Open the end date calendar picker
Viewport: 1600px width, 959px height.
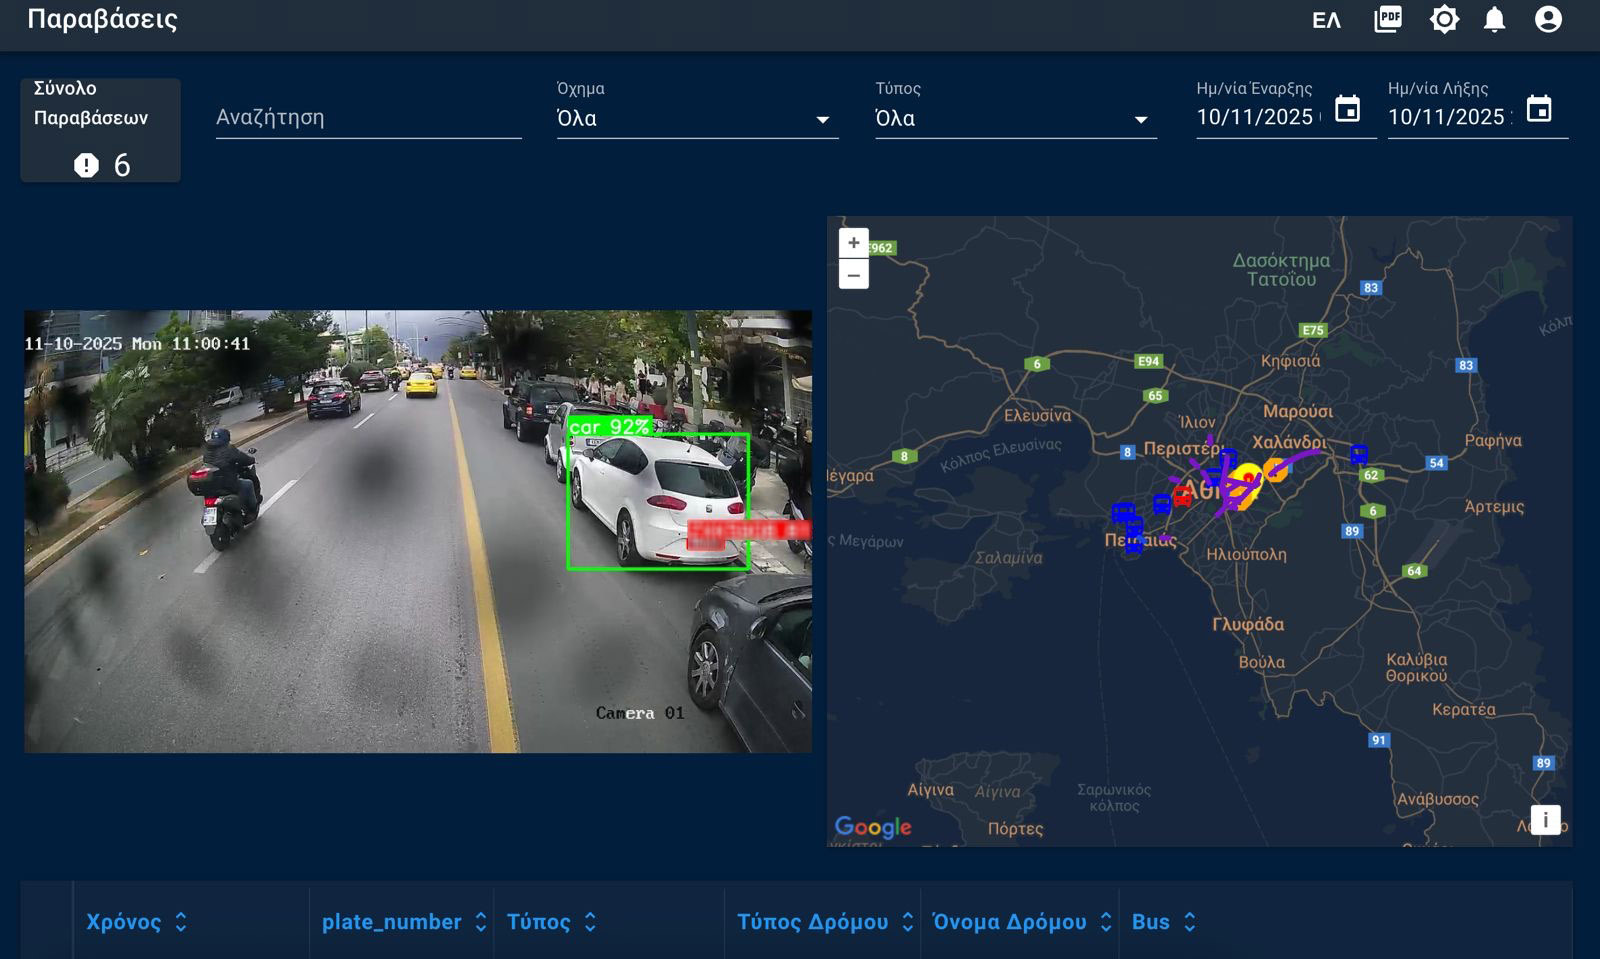[1539, 109]
